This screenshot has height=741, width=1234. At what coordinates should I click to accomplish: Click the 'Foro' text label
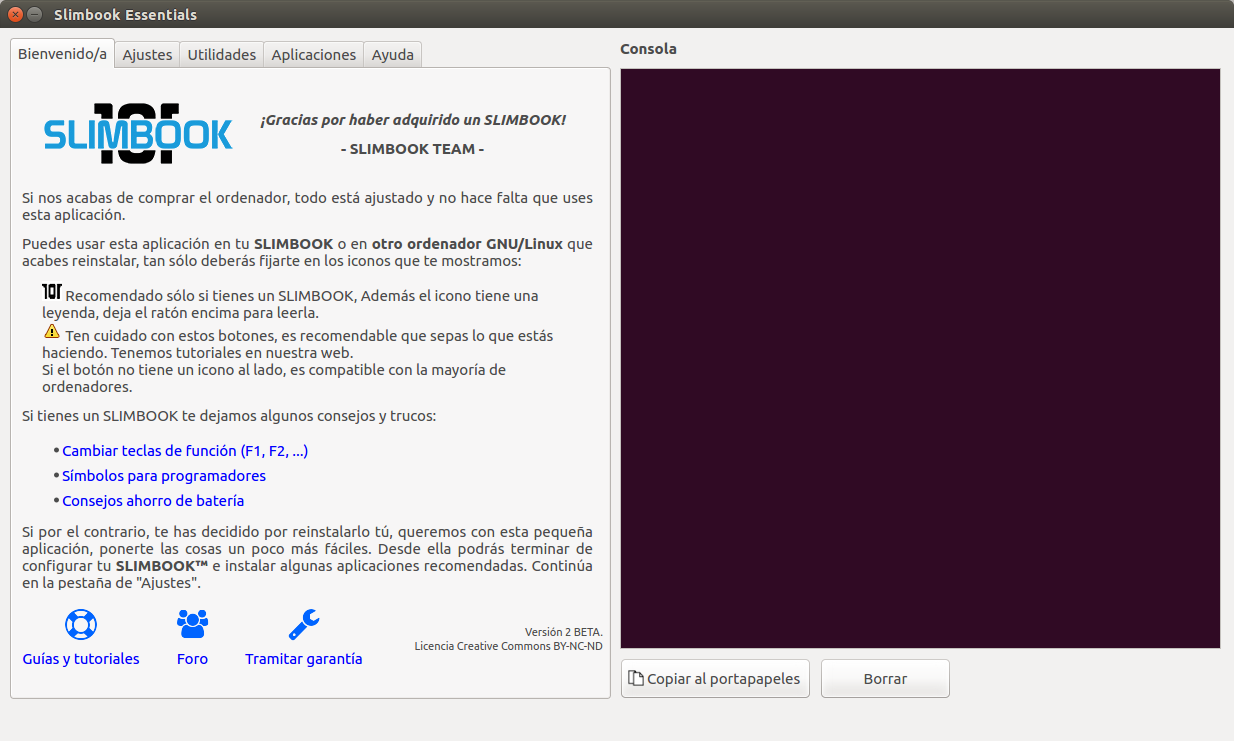[x=192, y=659]
